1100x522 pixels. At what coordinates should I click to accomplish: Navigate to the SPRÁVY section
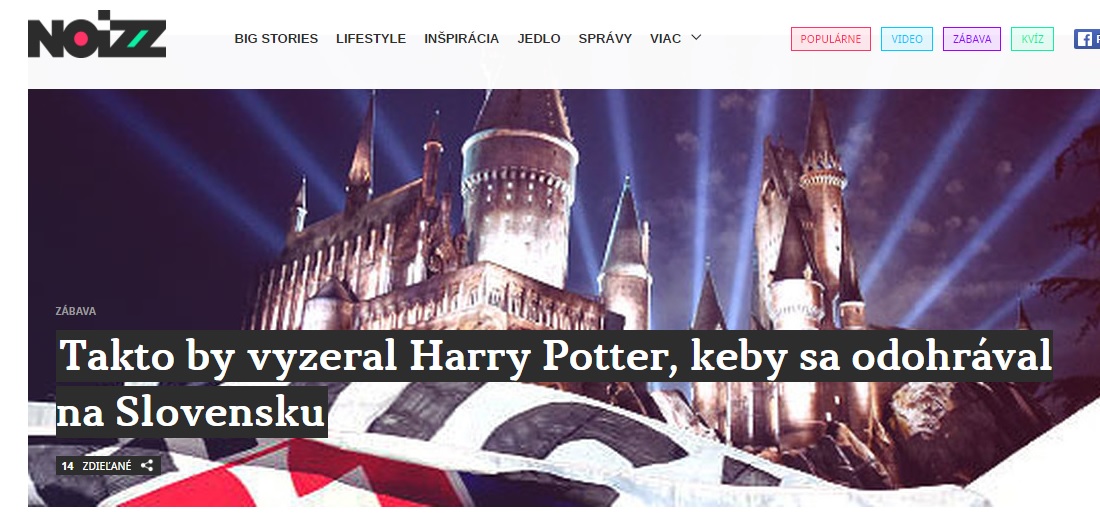coord(605,39)
